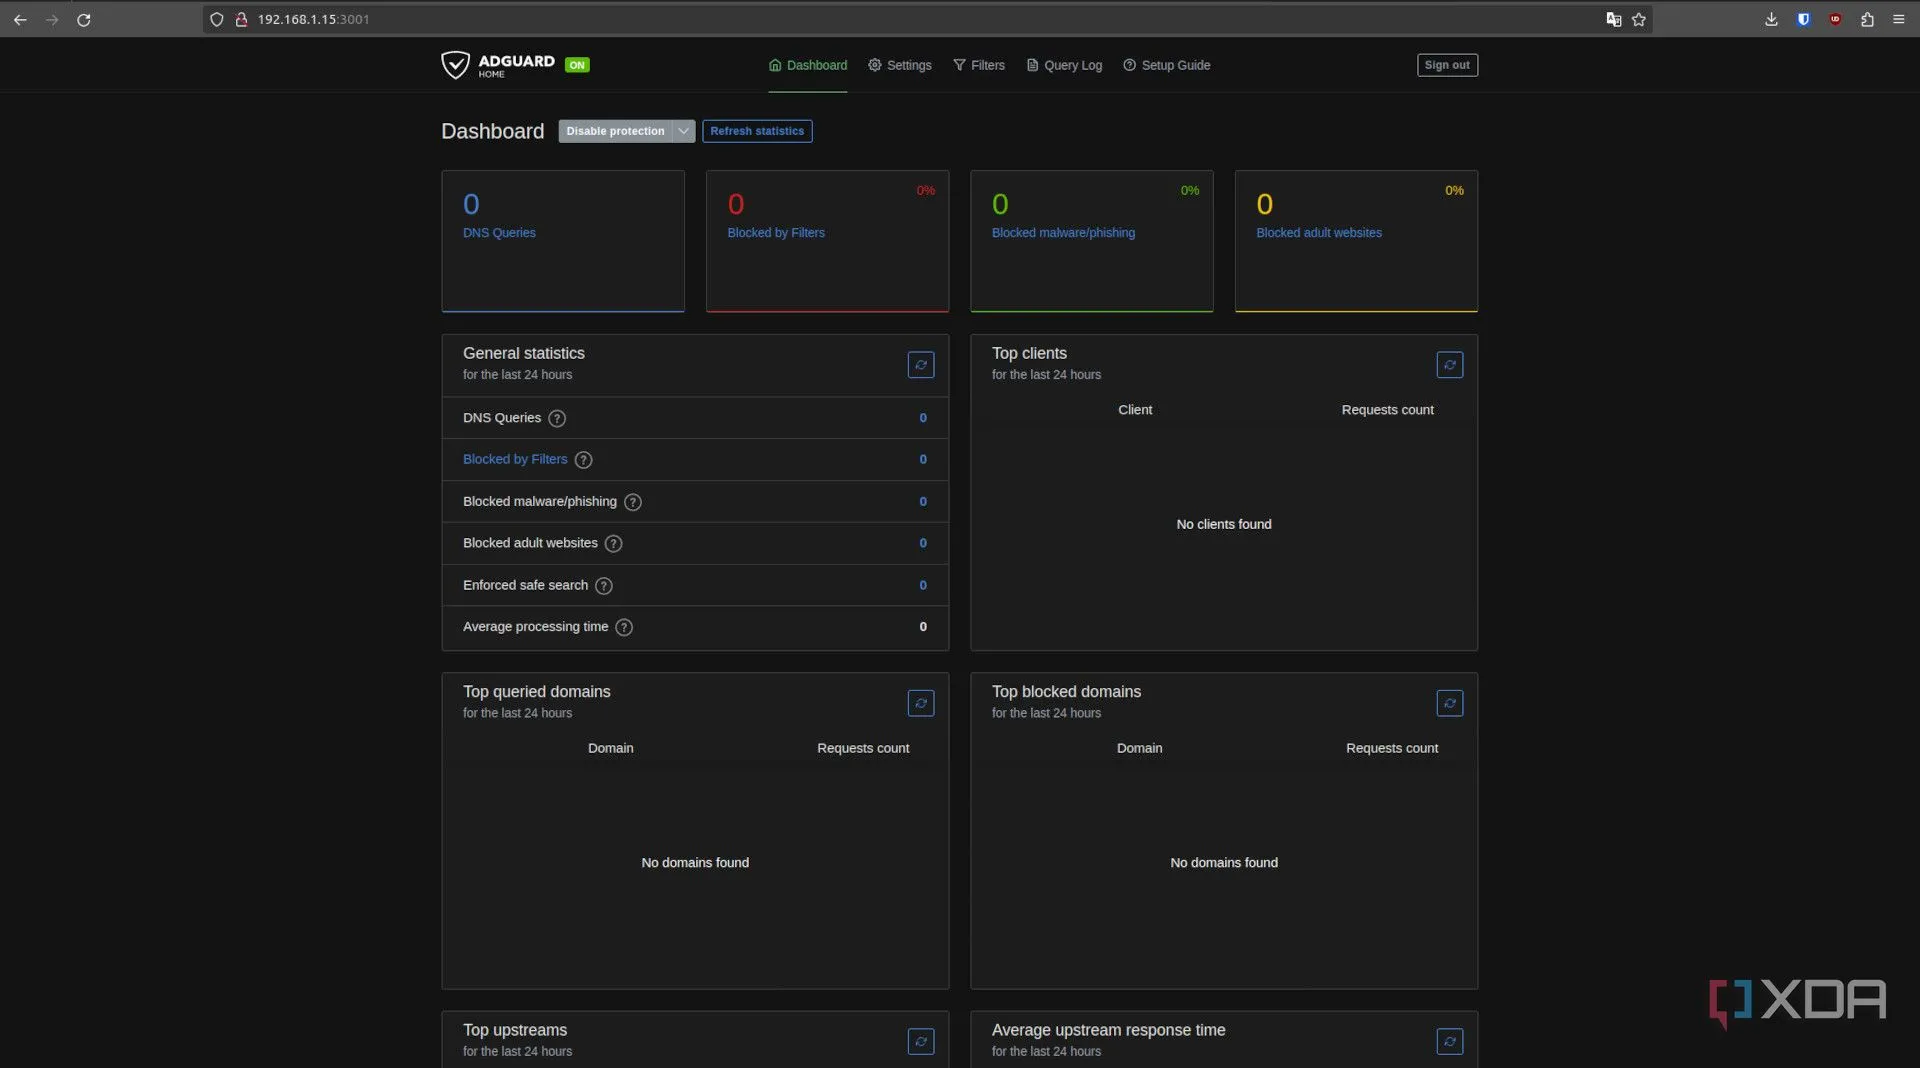The width and height of the screenshot is (1920, 1068).
Task: Open the Settings menu
Action: pyautogui.click(x=900, y=65)
